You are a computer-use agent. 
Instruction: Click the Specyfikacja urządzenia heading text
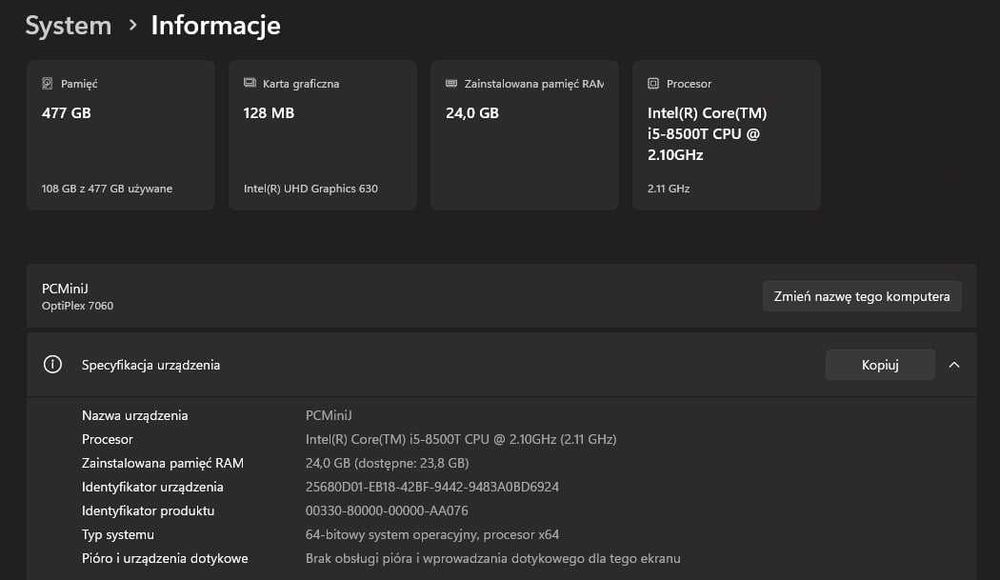[x=151, y=365]
